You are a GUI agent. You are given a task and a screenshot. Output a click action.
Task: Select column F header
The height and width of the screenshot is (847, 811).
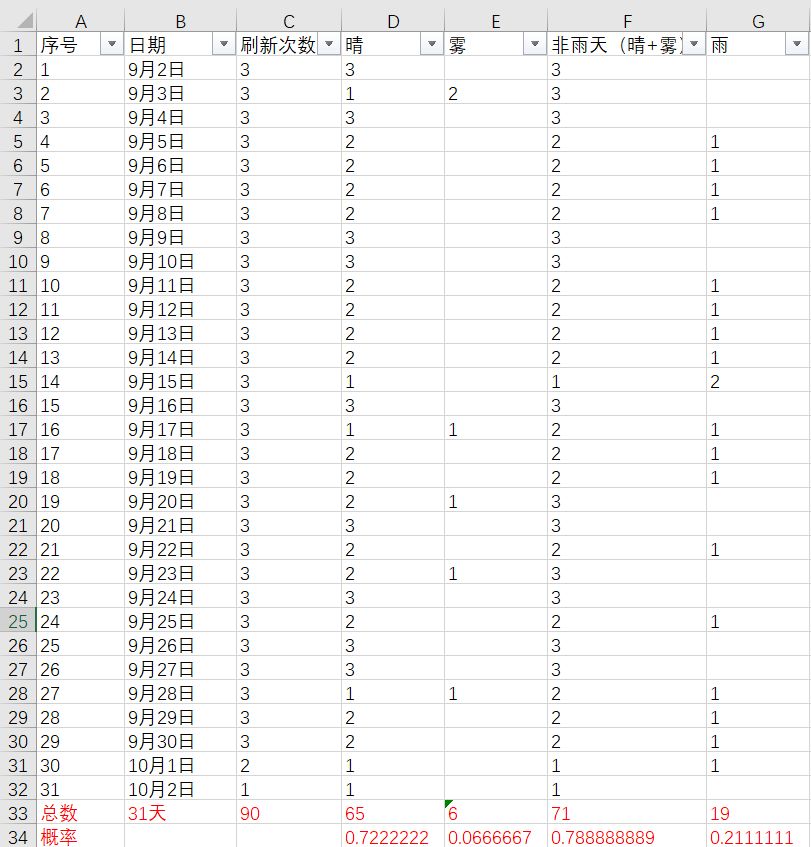click(627, 22)
